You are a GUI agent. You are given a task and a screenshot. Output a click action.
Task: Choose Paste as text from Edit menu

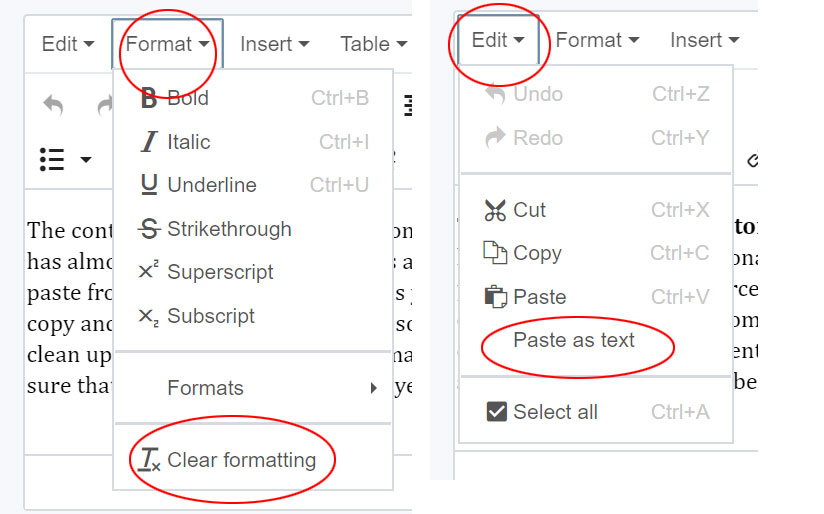(574, 340)
